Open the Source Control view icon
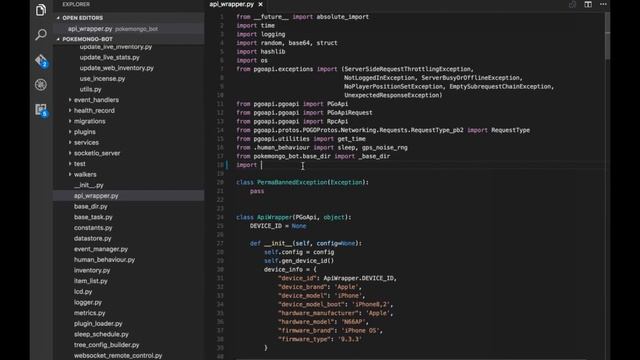This screenshot has width=640, height=360. 41,60
